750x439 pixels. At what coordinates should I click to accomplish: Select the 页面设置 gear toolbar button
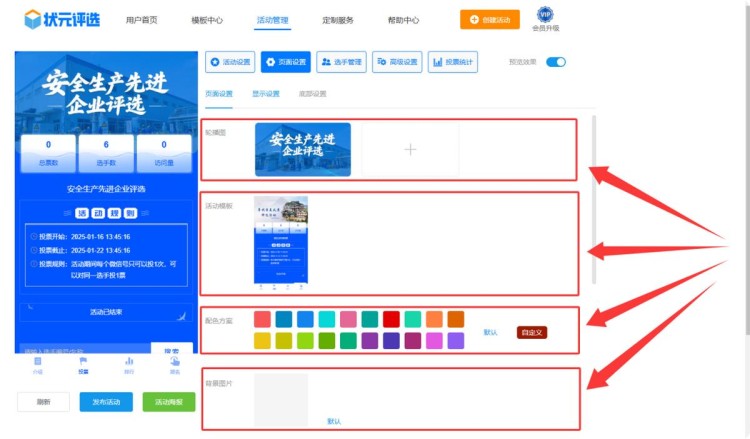(286, 62)
